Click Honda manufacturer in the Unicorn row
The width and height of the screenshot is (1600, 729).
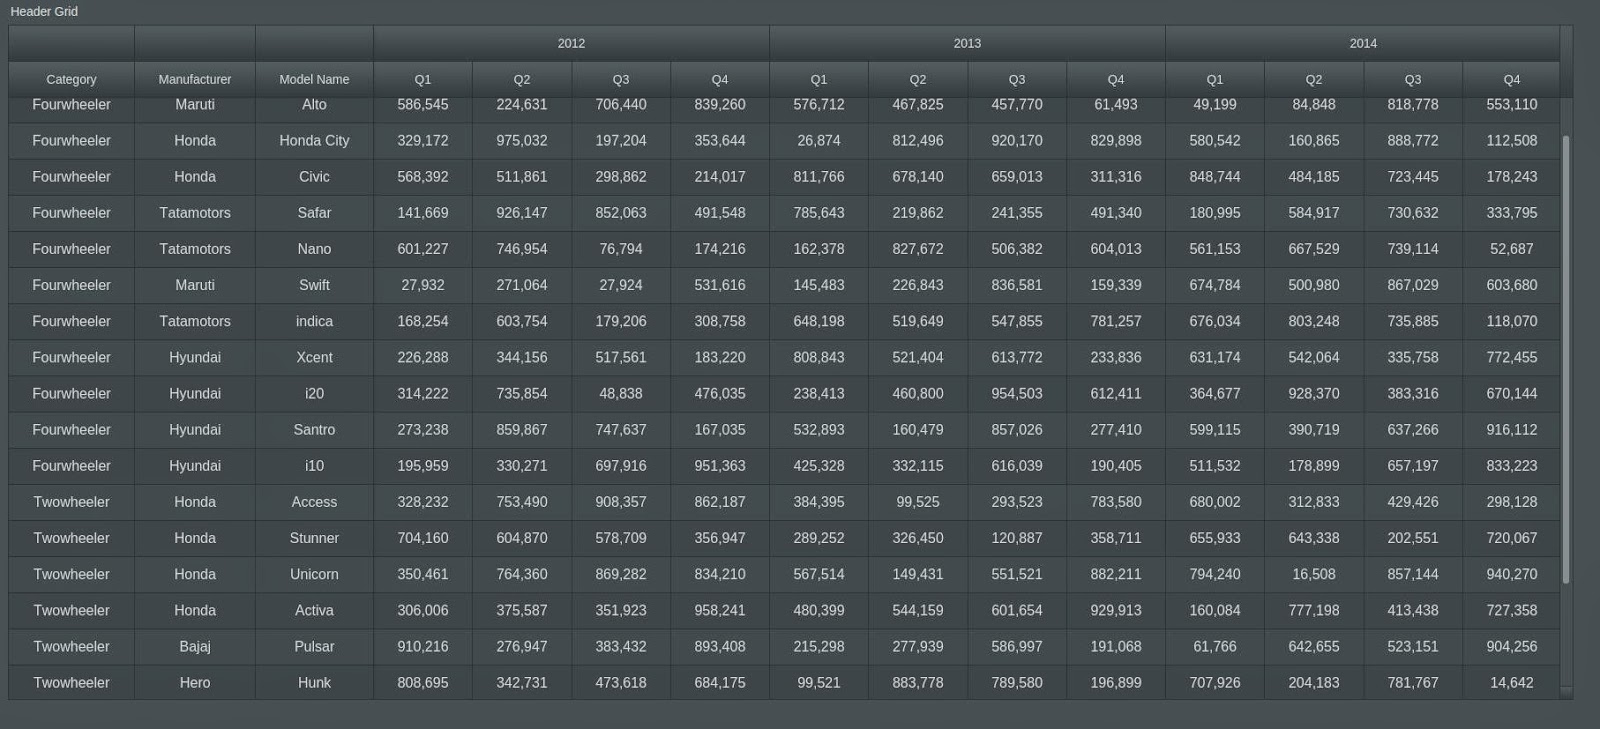click(195, 574)
